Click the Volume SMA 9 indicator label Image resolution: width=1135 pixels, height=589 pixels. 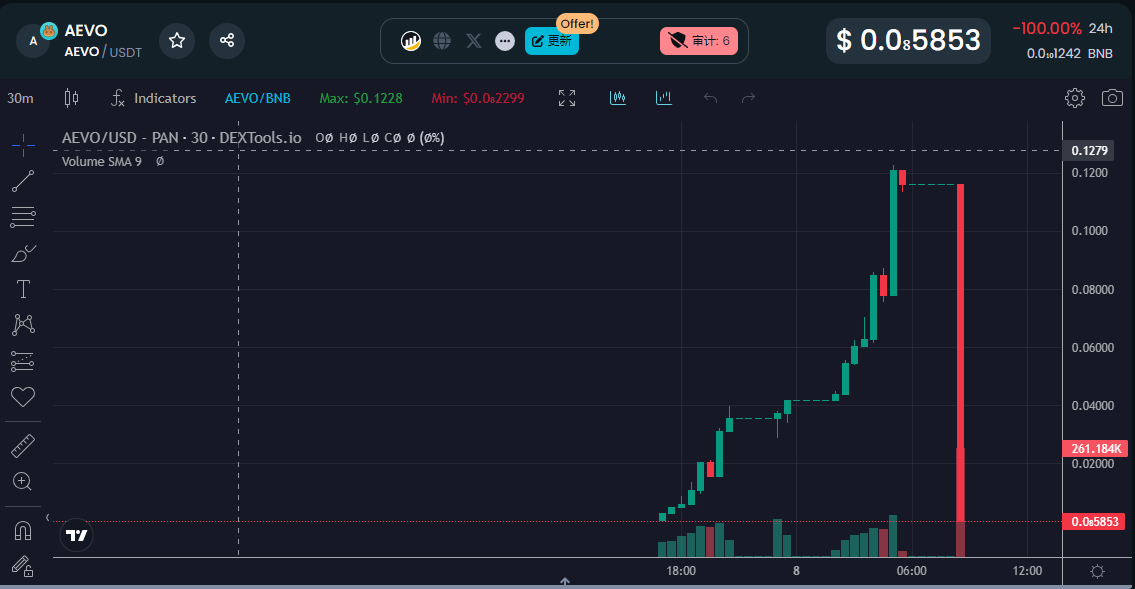[x=101, y=161]
